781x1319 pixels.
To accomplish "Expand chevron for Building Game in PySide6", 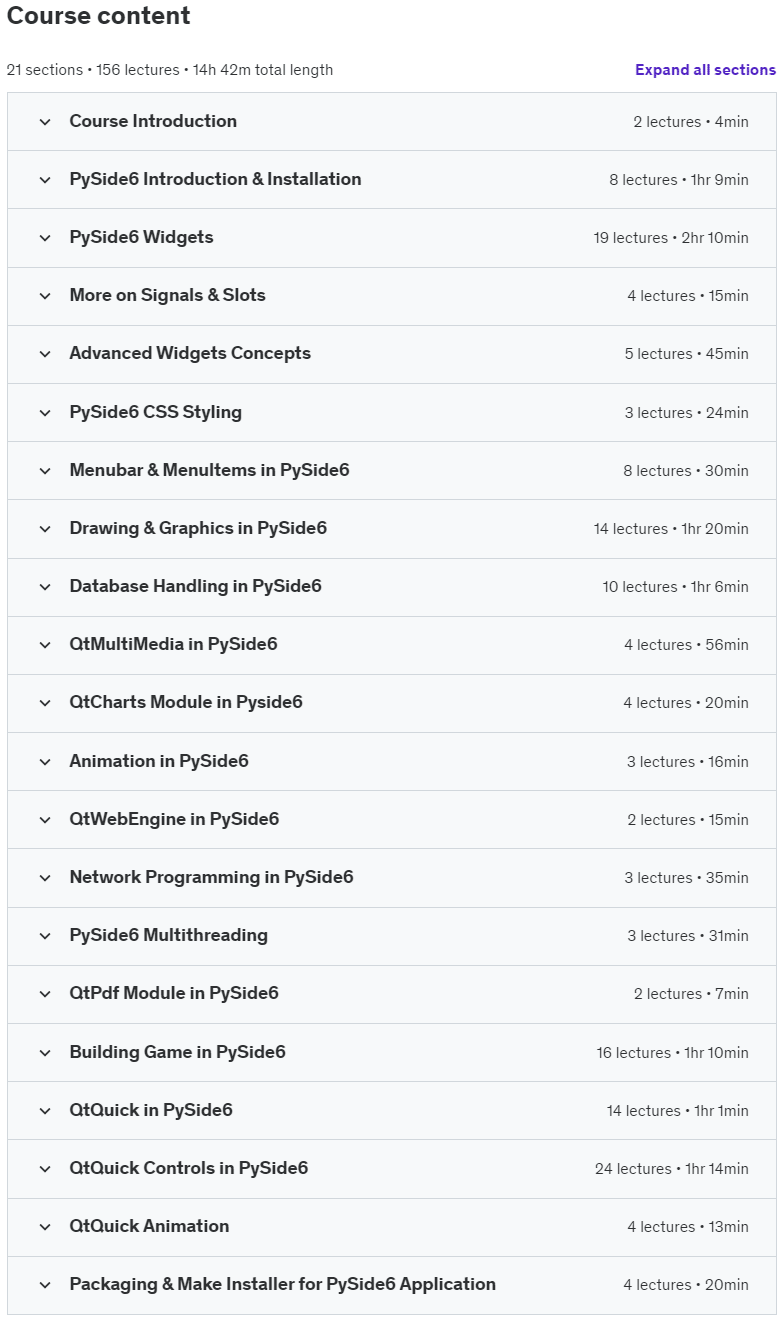I will coord(45,1053).
